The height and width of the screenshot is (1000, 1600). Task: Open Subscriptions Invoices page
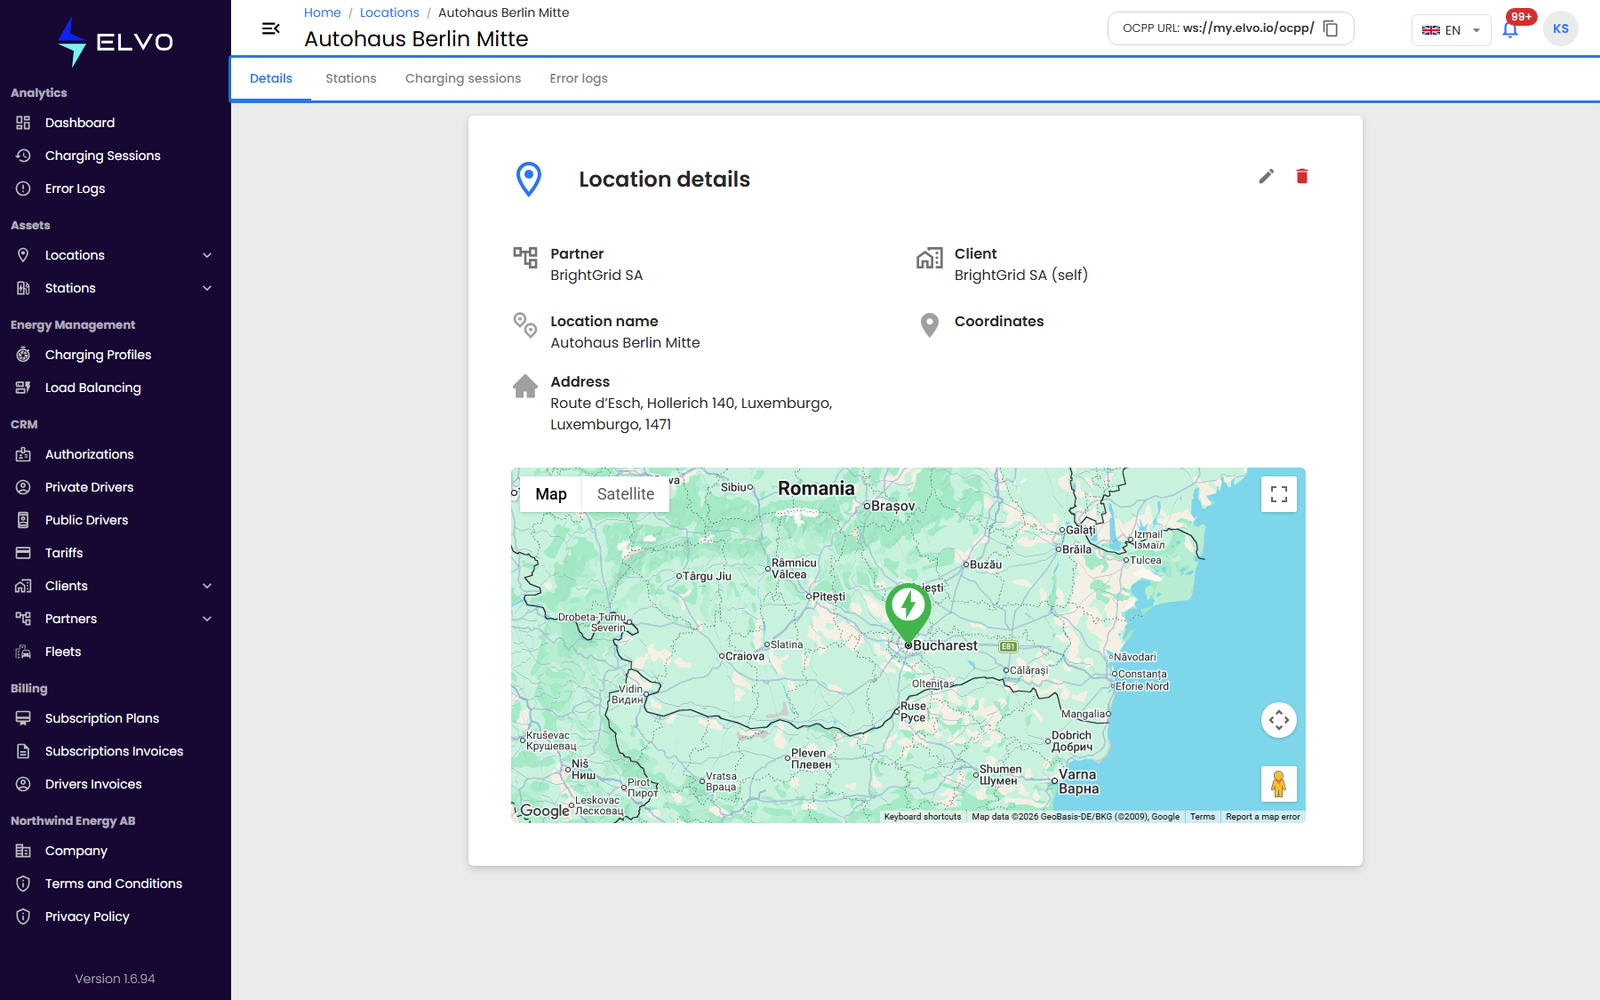point(115,751)
